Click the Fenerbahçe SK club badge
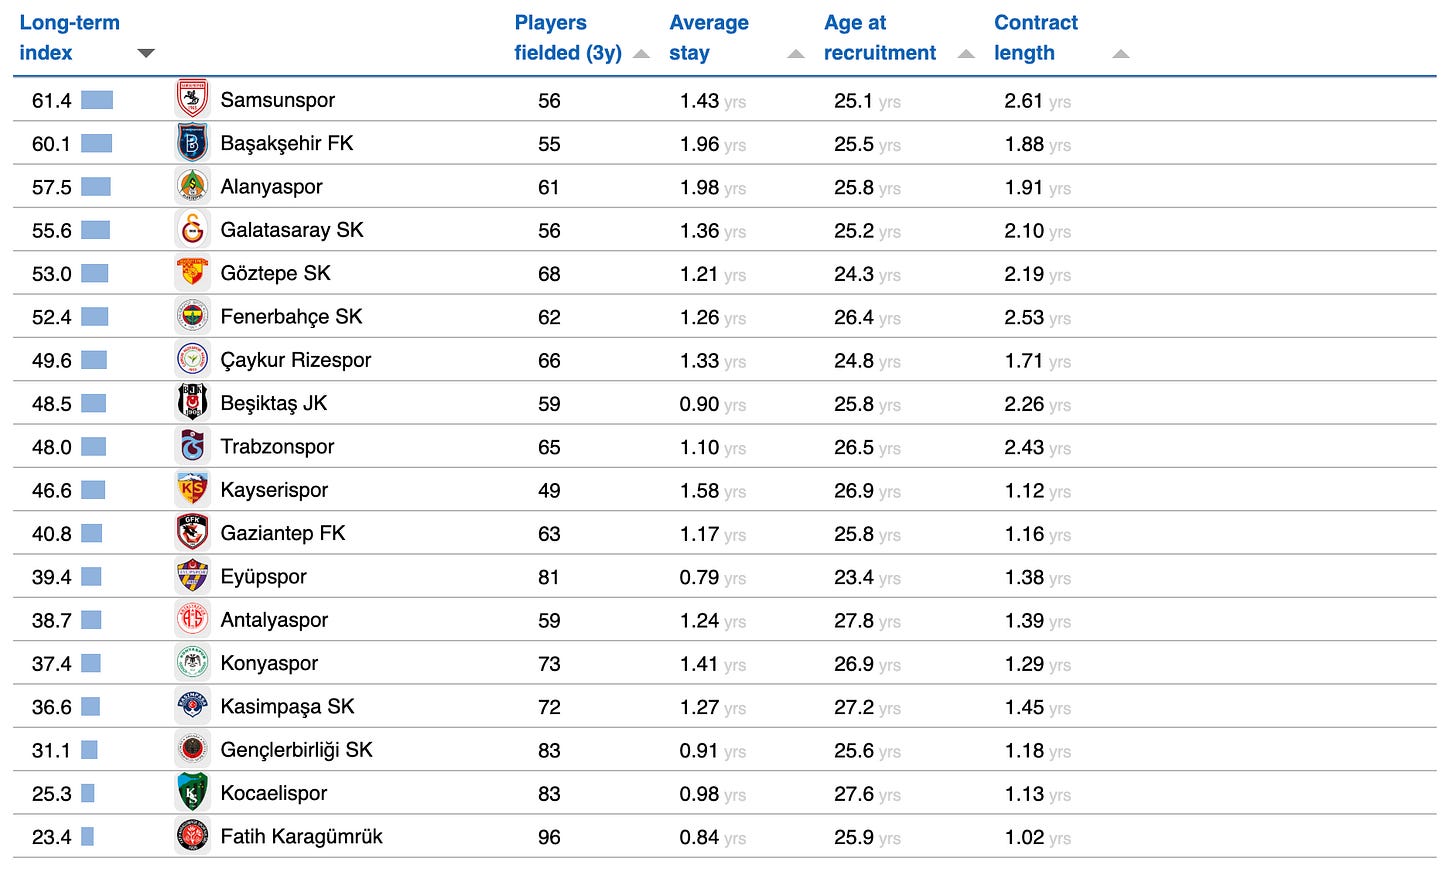The height and width of the screenshot is (879, 1456). pos(192,317)
